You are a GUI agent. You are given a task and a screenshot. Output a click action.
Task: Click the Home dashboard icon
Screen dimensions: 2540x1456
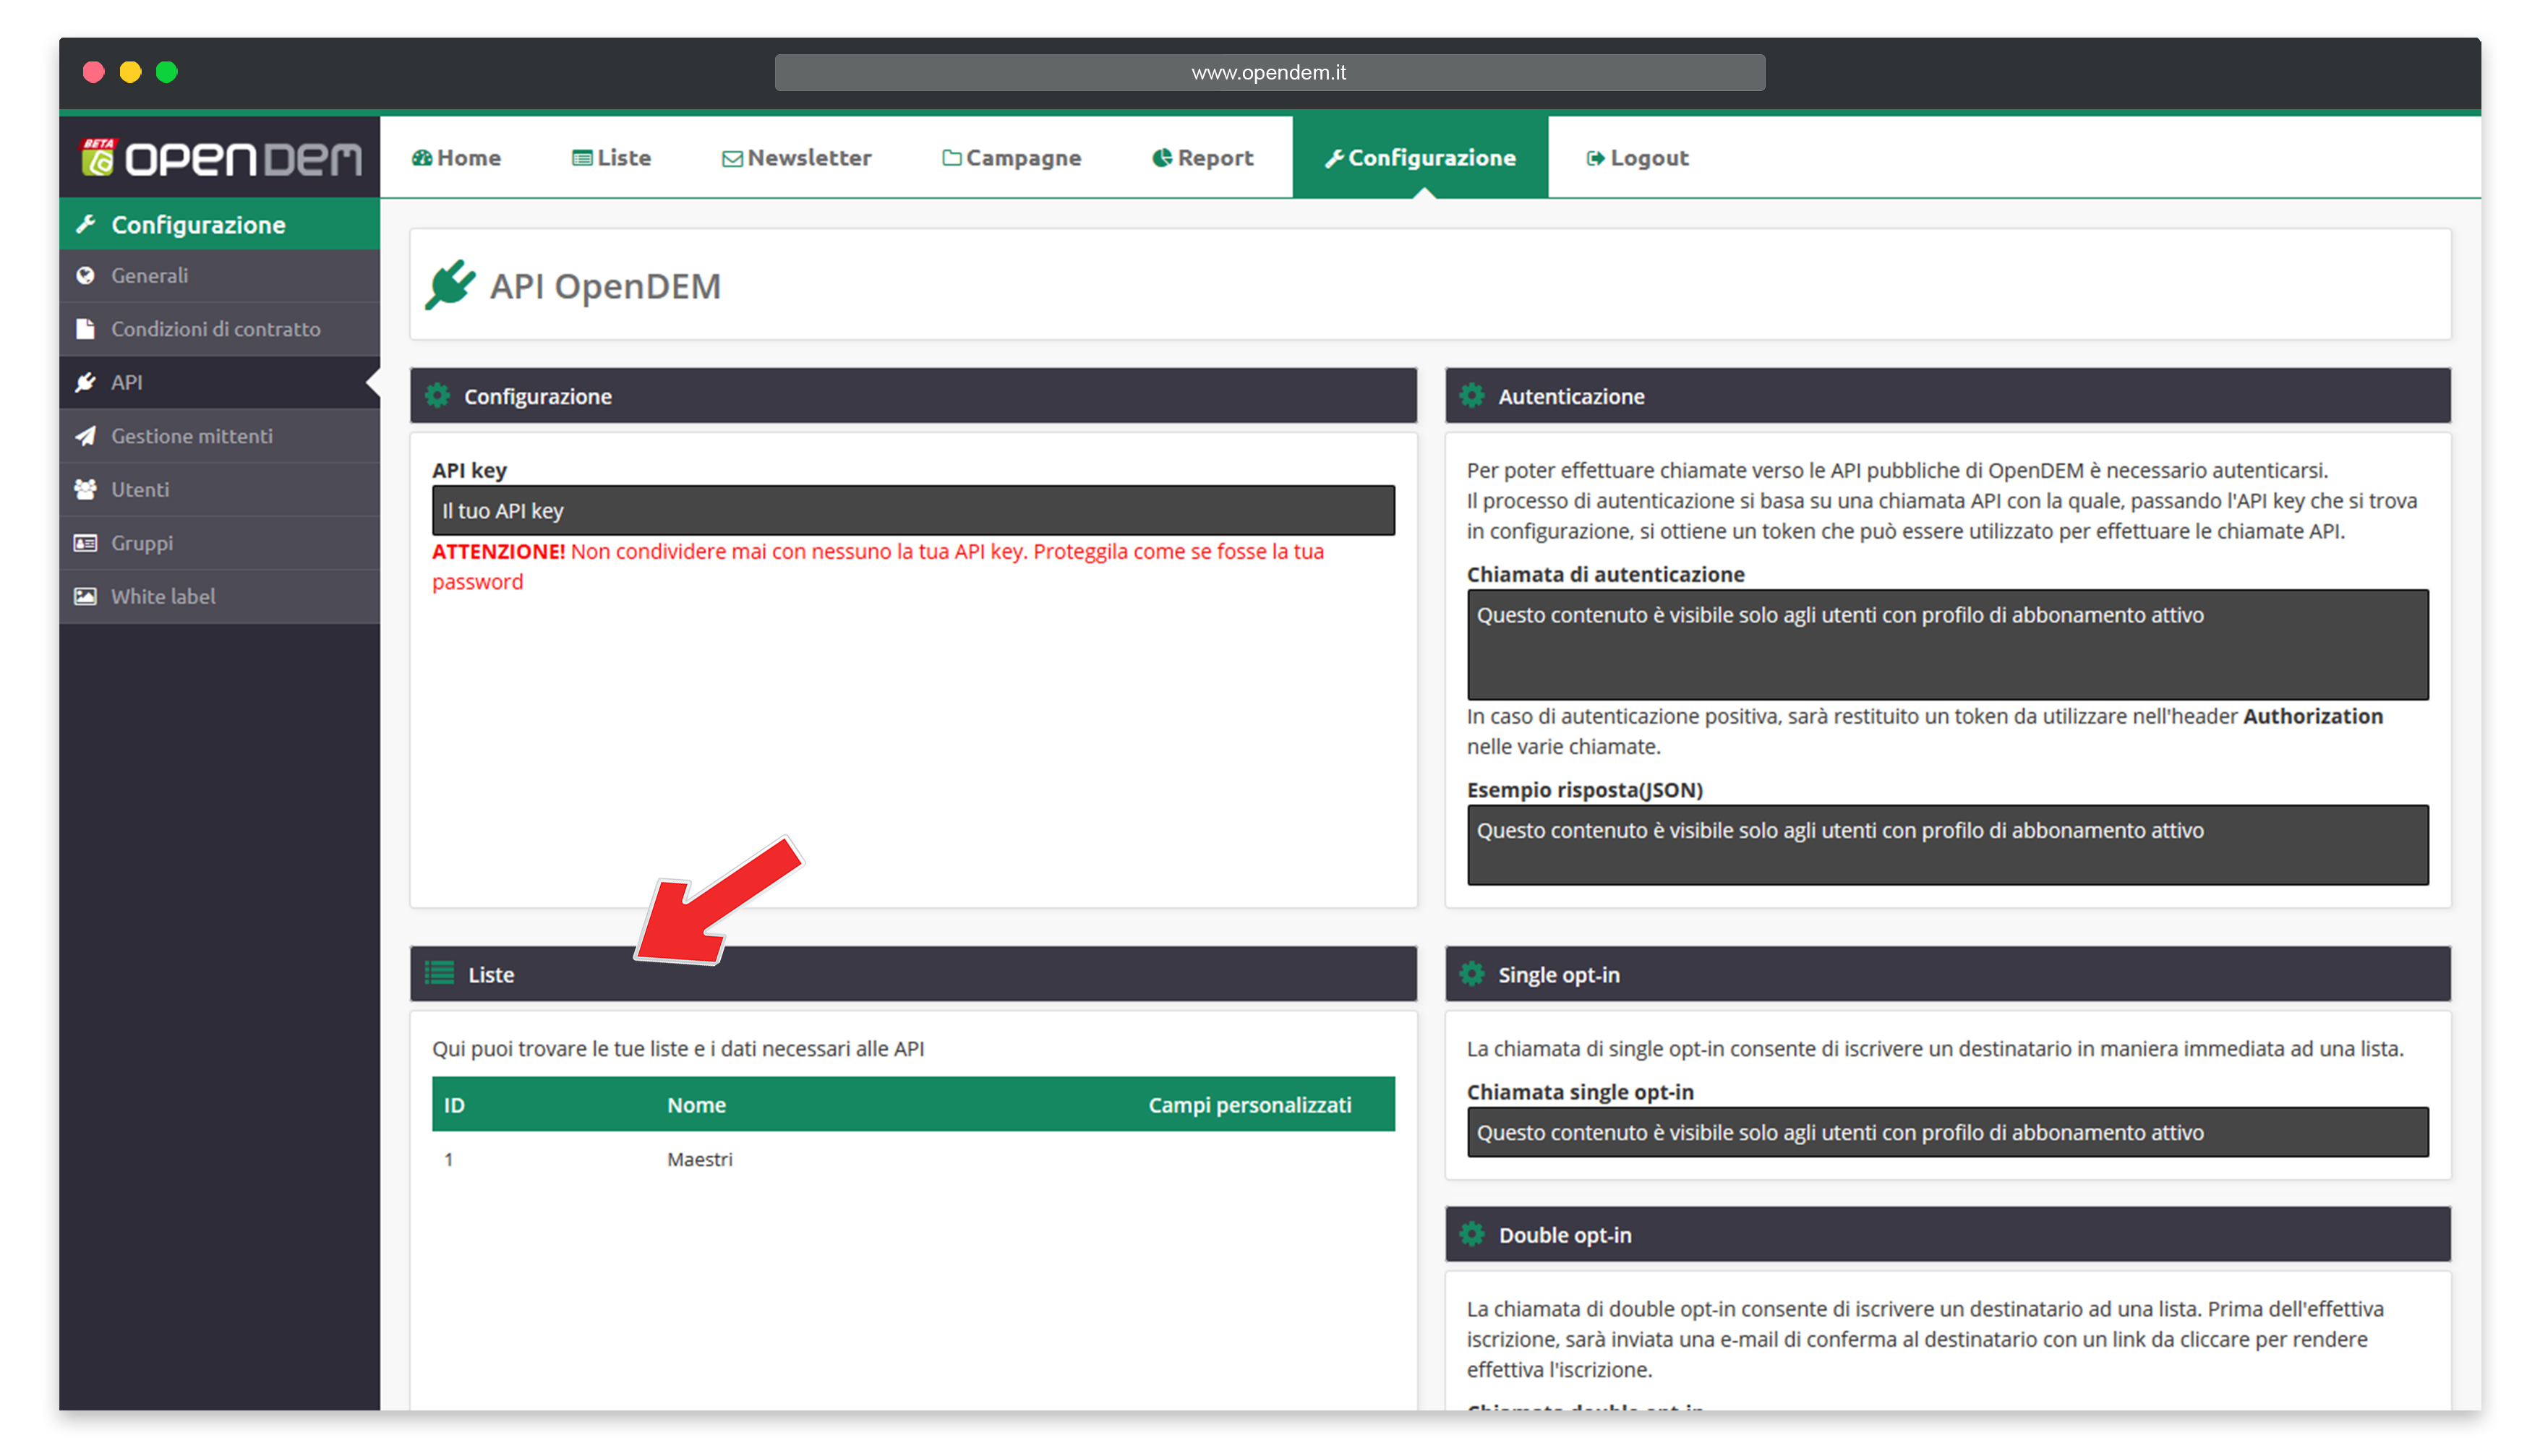pos(422,158)
